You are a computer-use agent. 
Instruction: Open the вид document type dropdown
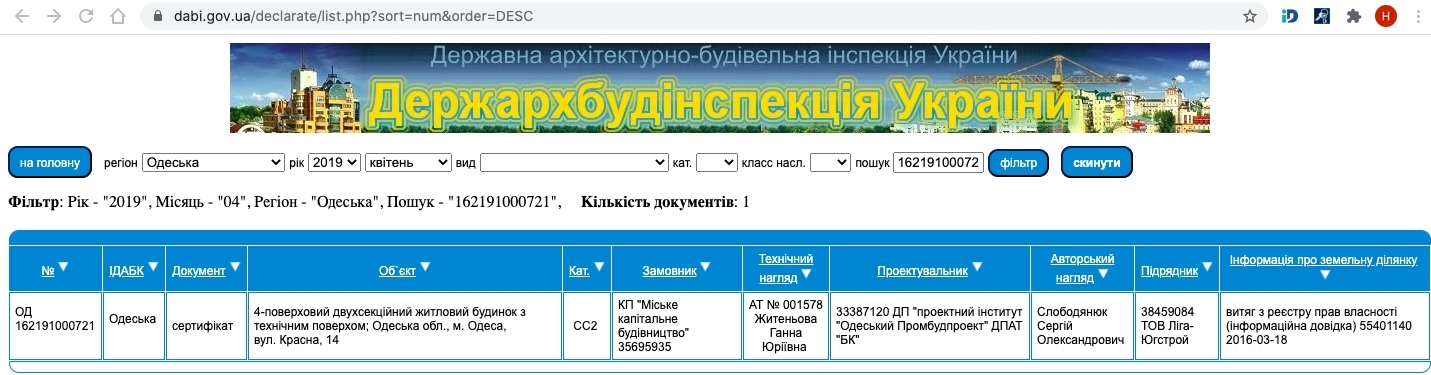574,162
